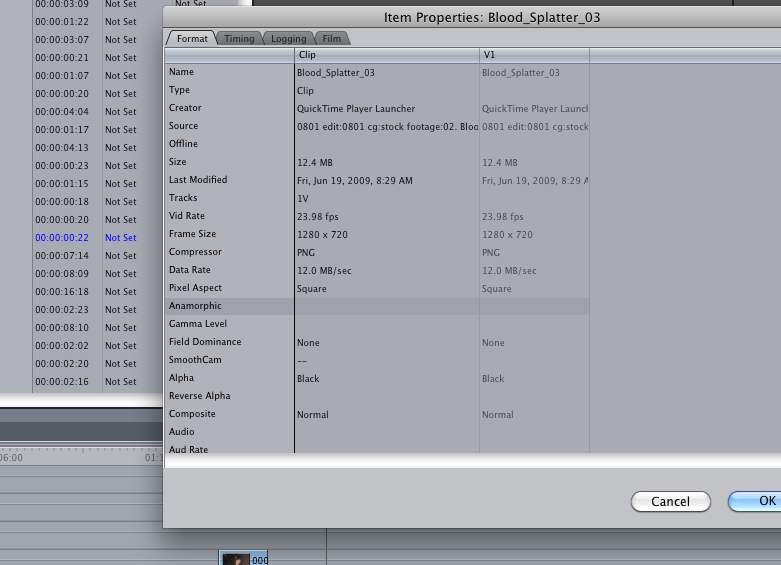Select the highlighted blue 00:00:00:22 entry
Image resolution: width=781 pixels, height=565 pixels.
(x=62, y=238)
